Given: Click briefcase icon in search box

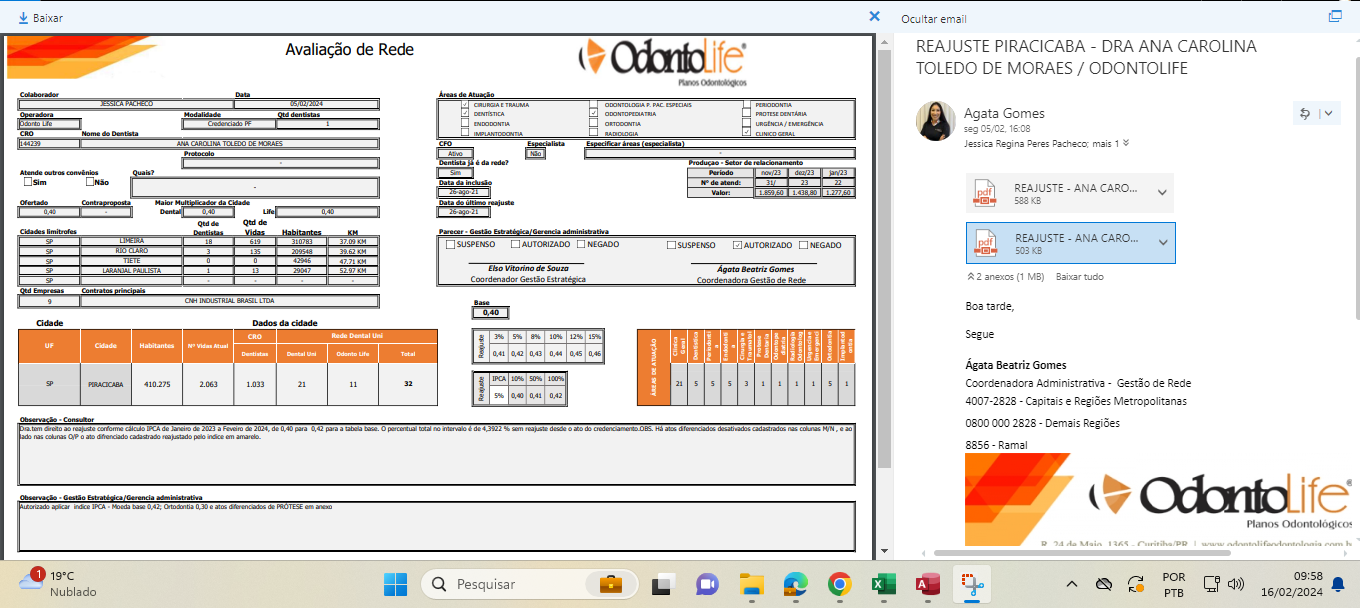Looking at the screenshot, I should 611,584.
